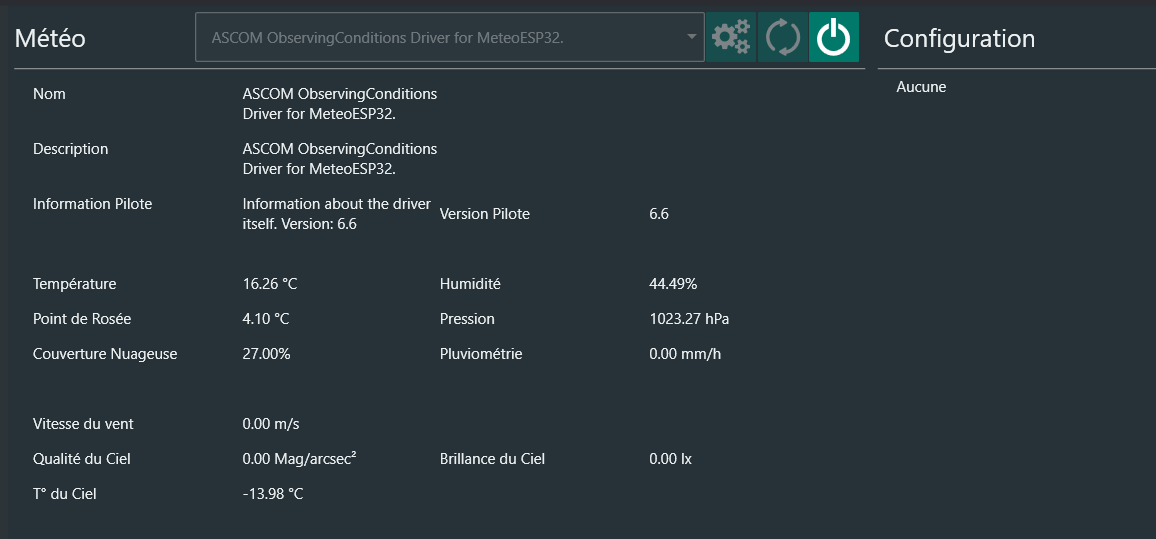Toggle the green power connect button

click(x=833, y=38)
